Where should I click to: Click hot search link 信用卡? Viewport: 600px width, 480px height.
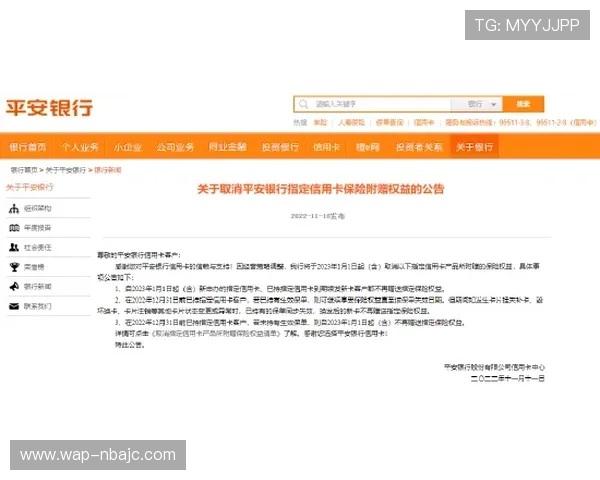pos(424,122)
